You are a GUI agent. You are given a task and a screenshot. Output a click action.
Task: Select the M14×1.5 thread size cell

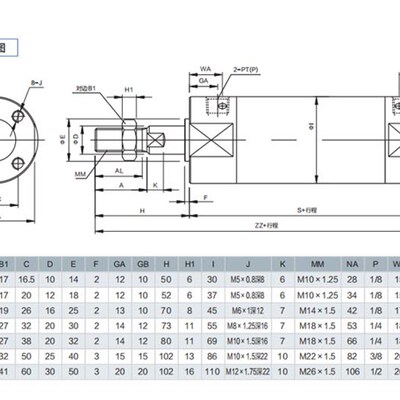click(317, 311)
